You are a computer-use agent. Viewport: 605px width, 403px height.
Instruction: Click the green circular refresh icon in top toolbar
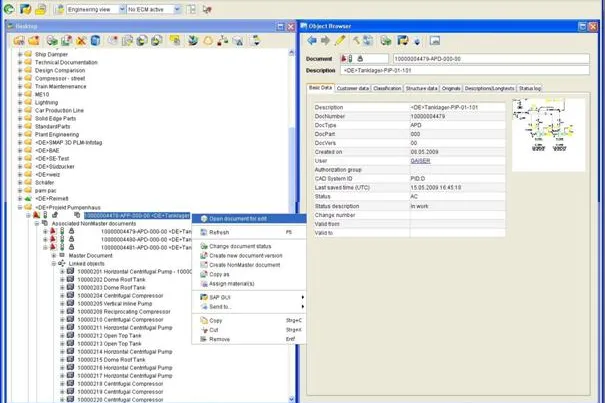[x=10, y=9]
